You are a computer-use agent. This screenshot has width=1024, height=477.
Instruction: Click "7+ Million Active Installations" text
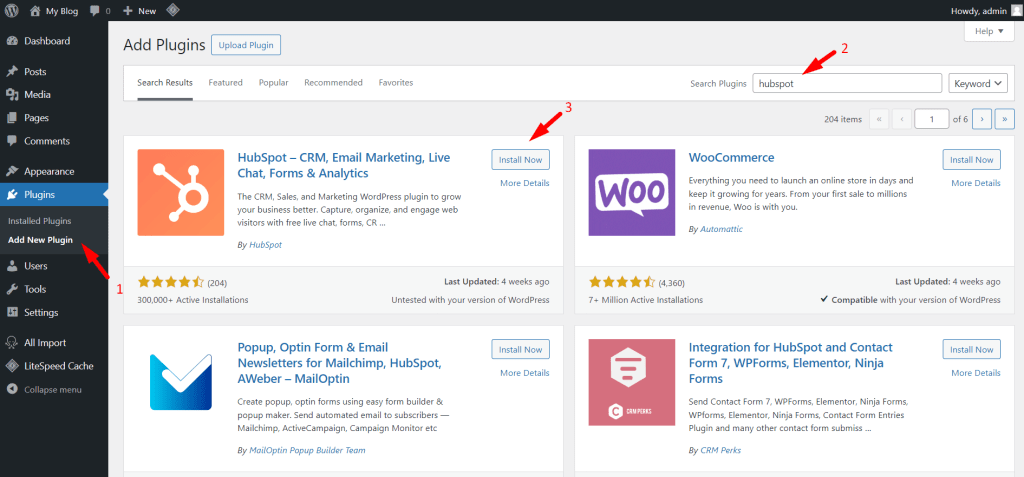point(646,300)
